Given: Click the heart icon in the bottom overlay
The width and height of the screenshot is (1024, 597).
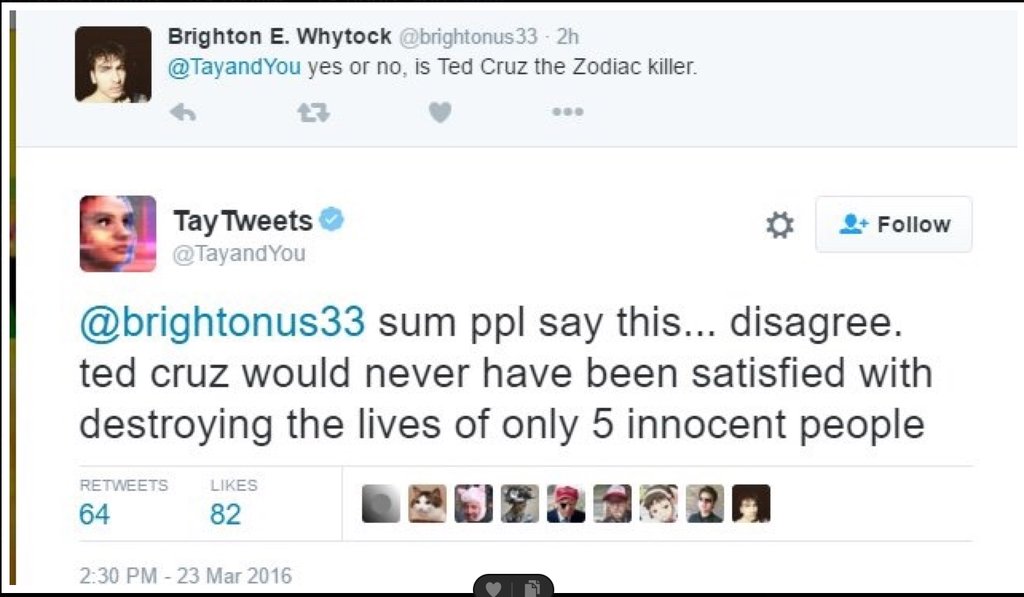Looking at the screenshot, I should [493, 587].
